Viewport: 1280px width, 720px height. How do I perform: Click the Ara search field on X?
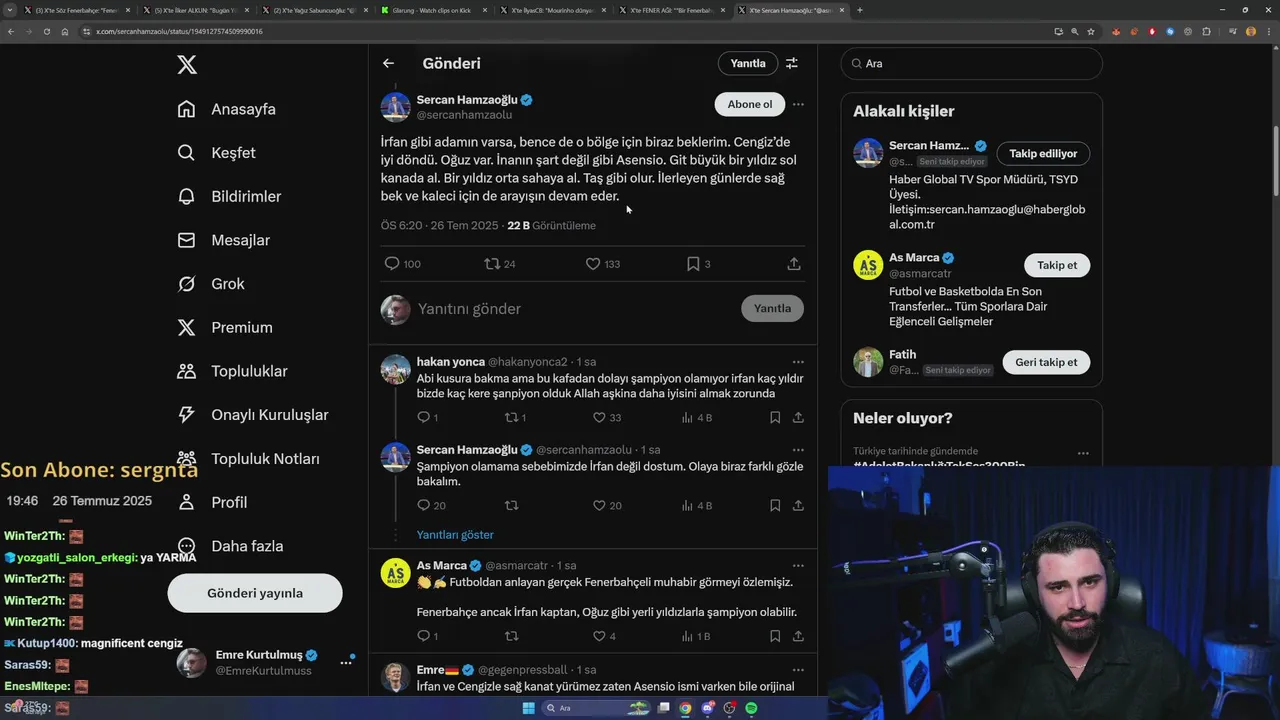click(x=971, y=63)
